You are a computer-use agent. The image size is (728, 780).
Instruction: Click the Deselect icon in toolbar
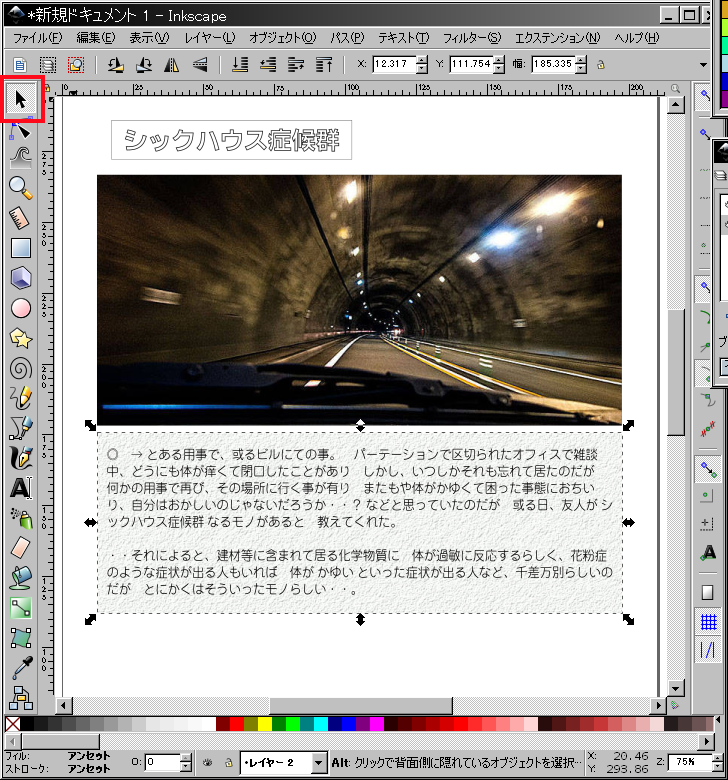pyautogui.click(x=76, y=65)
